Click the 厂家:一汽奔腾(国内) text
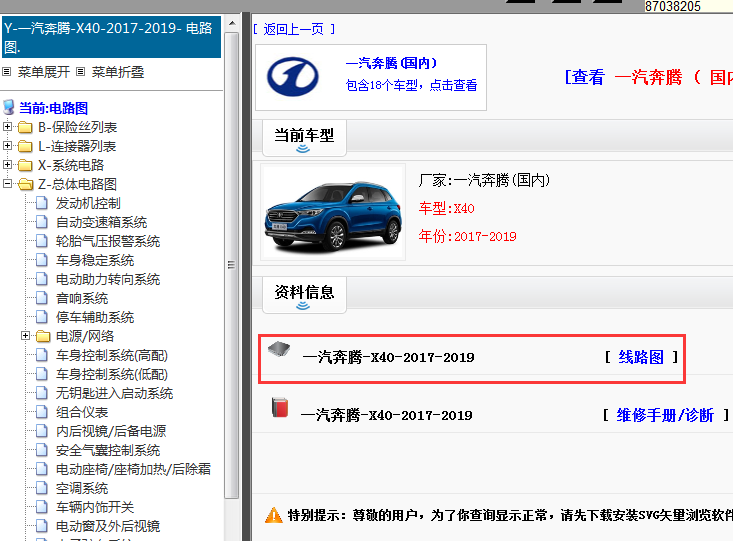Image resolution: width=733 pixels, height=541 pixels. point(484,180)
